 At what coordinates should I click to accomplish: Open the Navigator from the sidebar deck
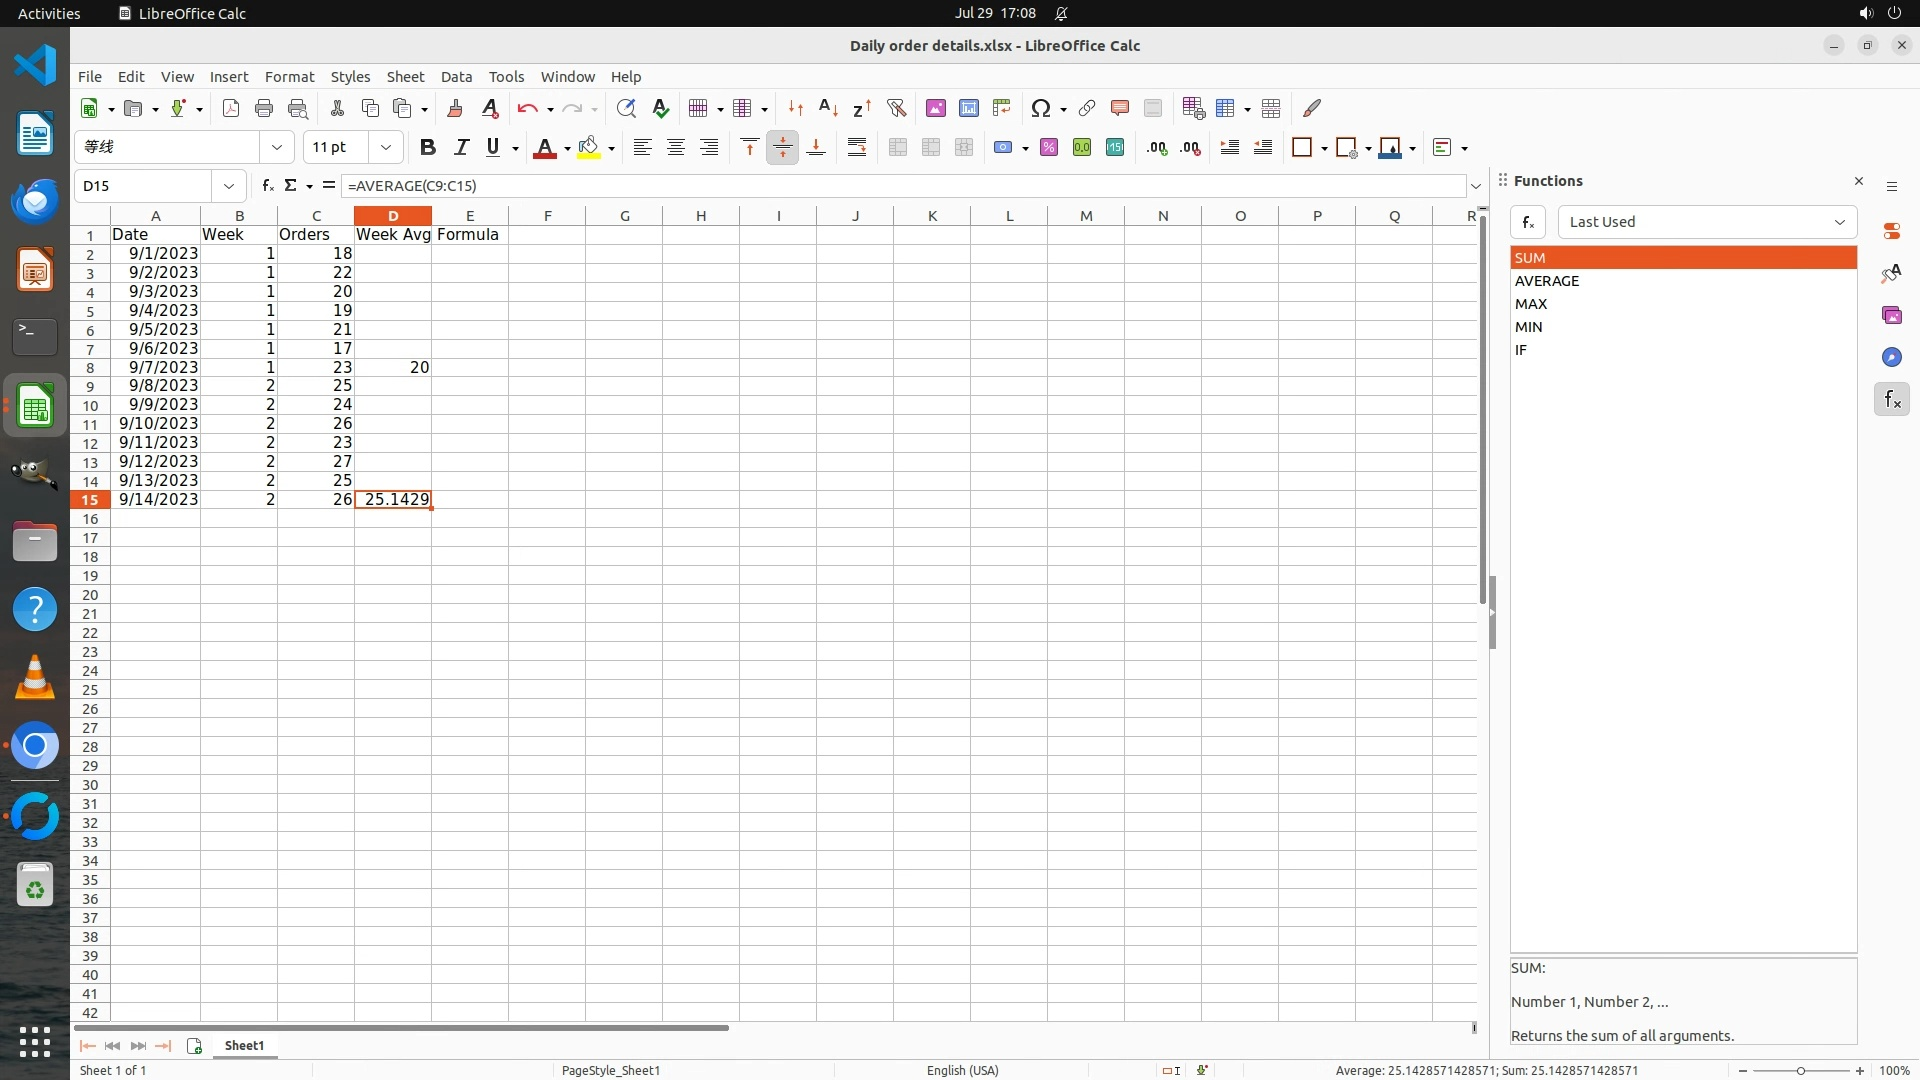point(1891,357)
